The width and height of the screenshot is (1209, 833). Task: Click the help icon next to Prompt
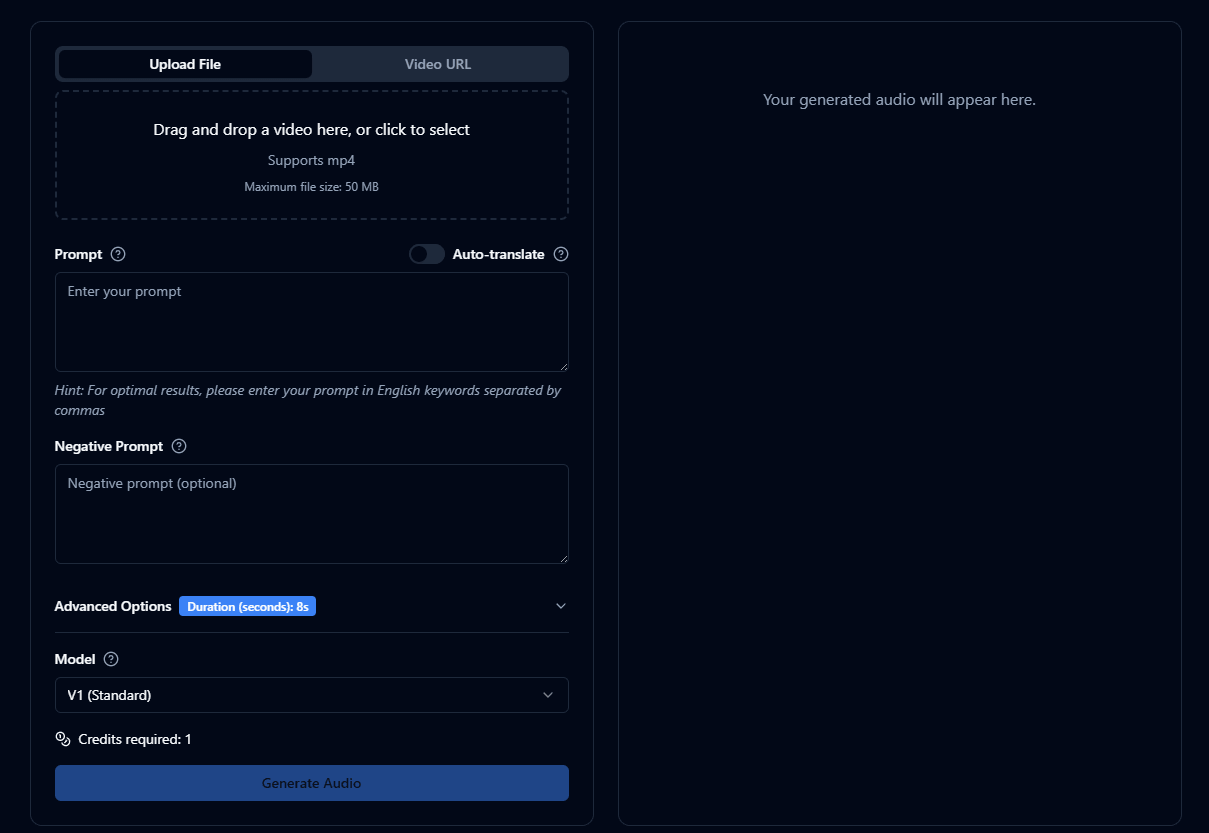tap(118, 254)
